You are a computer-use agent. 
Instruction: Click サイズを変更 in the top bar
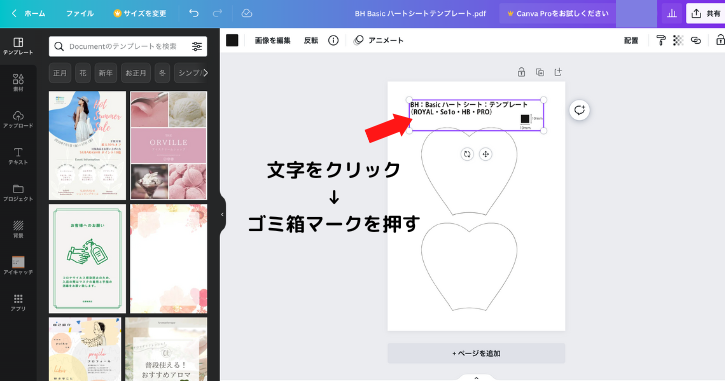[139, 13]
